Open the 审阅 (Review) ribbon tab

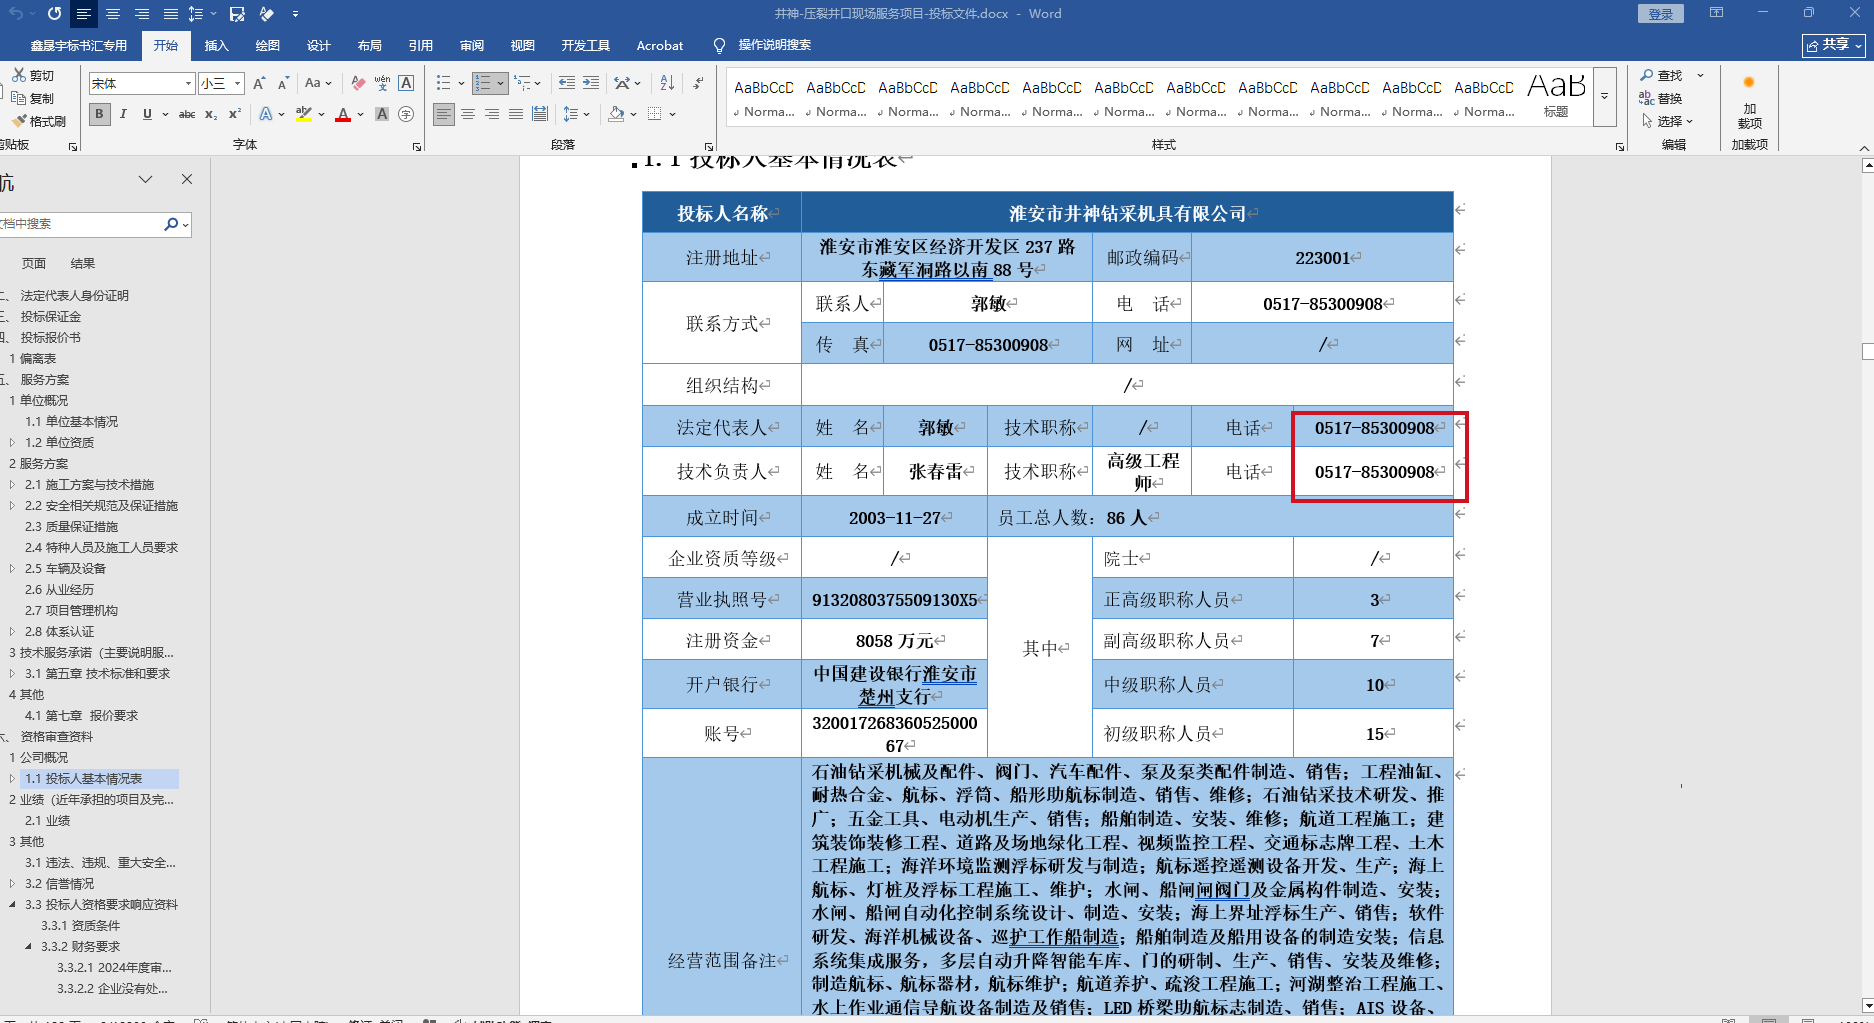tap(471, 46)
